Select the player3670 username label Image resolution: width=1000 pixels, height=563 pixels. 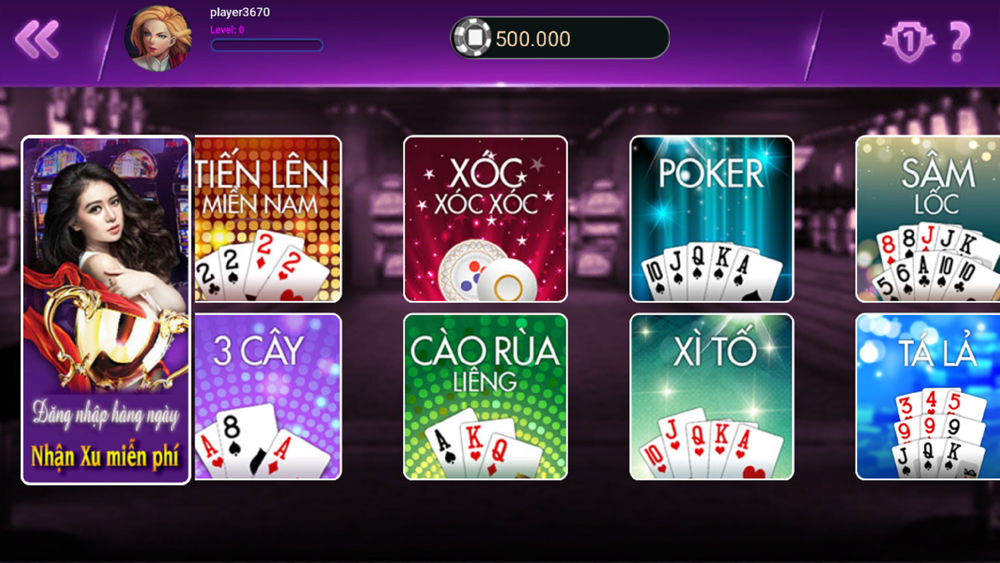240,12
